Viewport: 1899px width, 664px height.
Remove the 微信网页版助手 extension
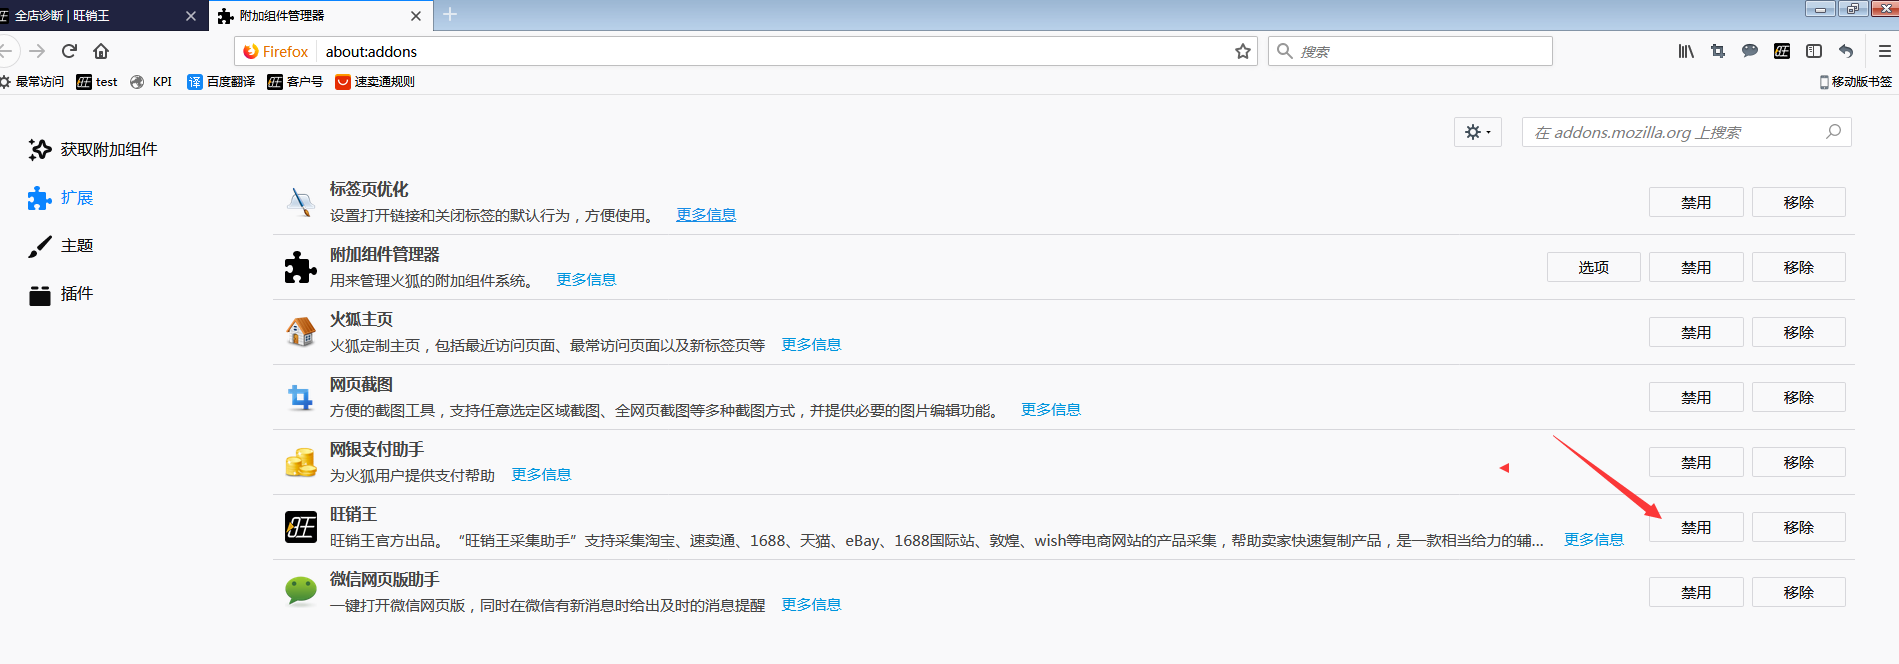1798,592
